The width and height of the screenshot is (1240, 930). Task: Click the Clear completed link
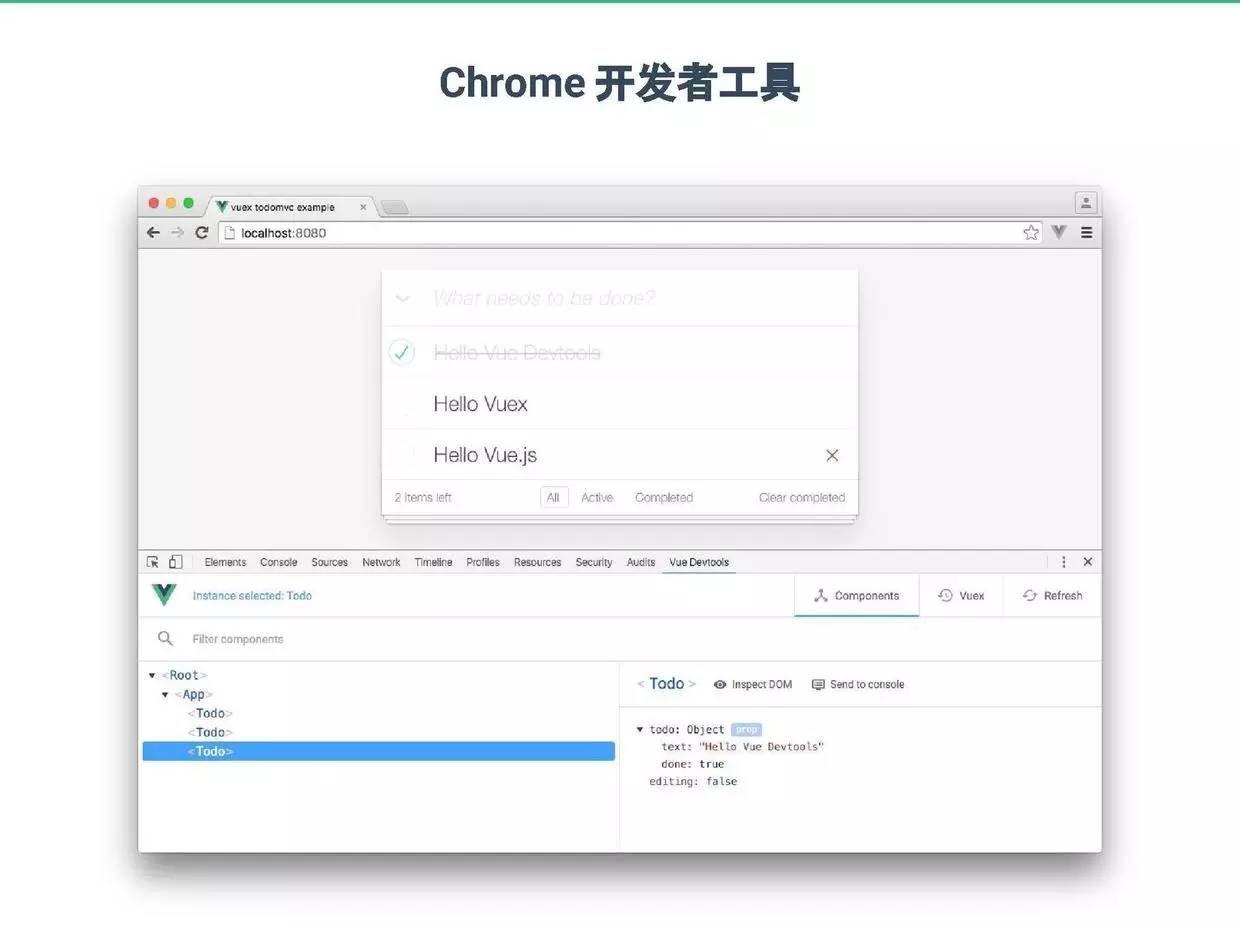pyautogui.click(x=801, y=497)
